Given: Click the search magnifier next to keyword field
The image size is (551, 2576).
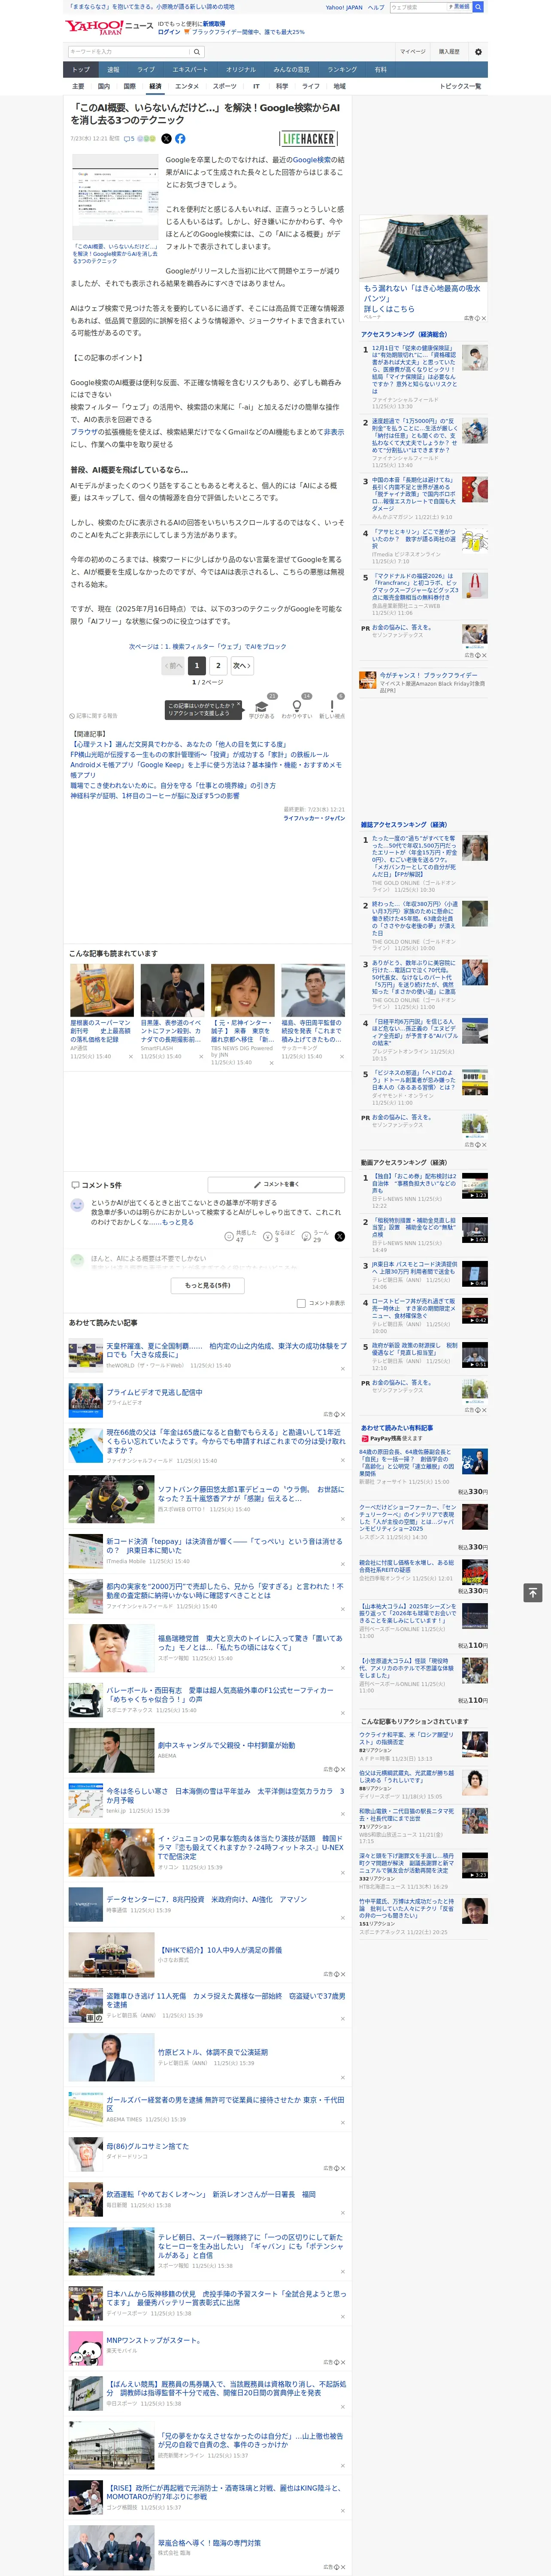Looking at the screenshot, I should pyautogui.click(x=197, y=51).
